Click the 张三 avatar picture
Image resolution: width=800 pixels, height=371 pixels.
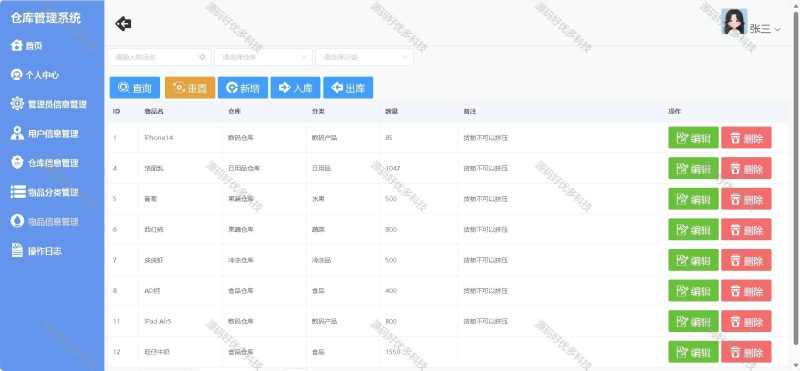(734, 21)
